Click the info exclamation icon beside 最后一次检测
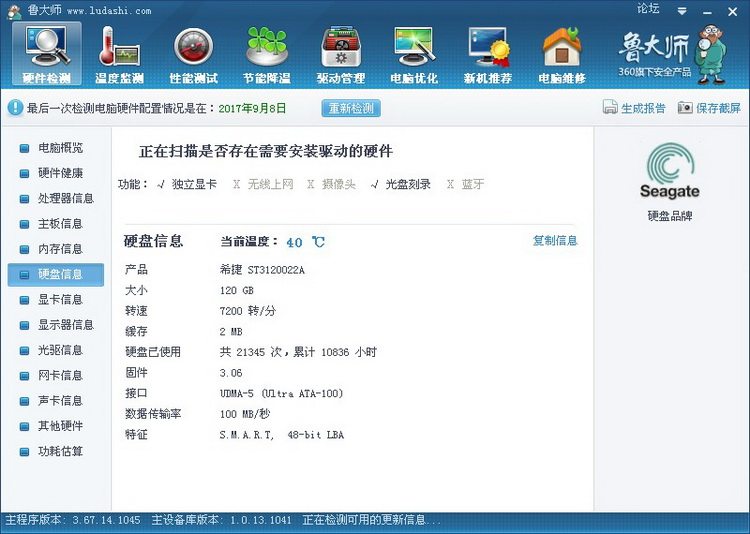The height and width of the screenshot is (534, 750). coord(15,108)
